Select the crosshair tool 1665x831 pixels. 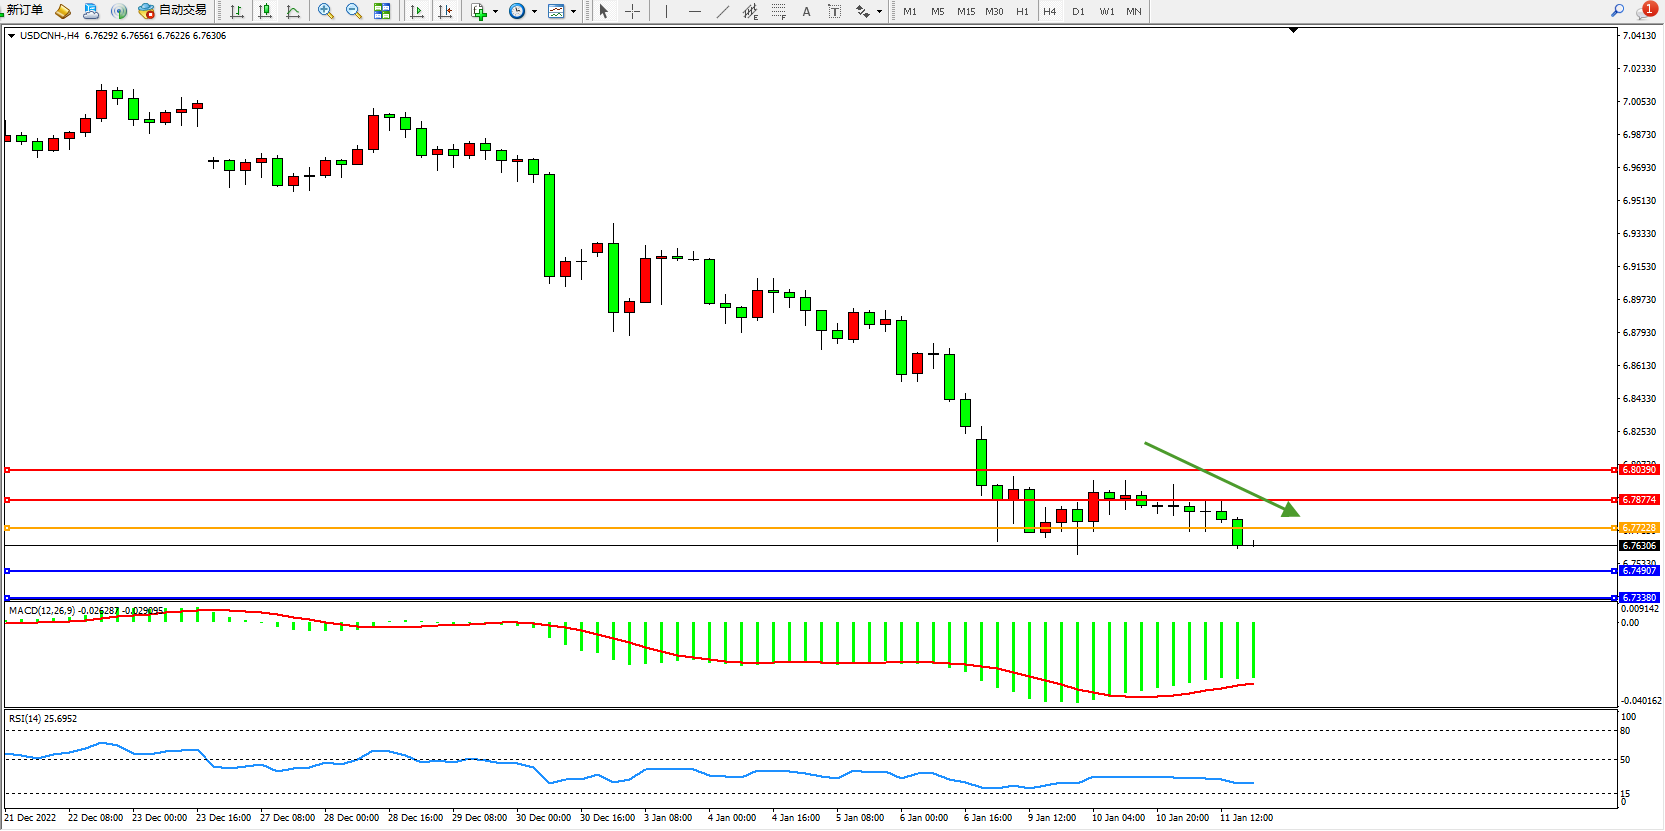pos(632,12)
